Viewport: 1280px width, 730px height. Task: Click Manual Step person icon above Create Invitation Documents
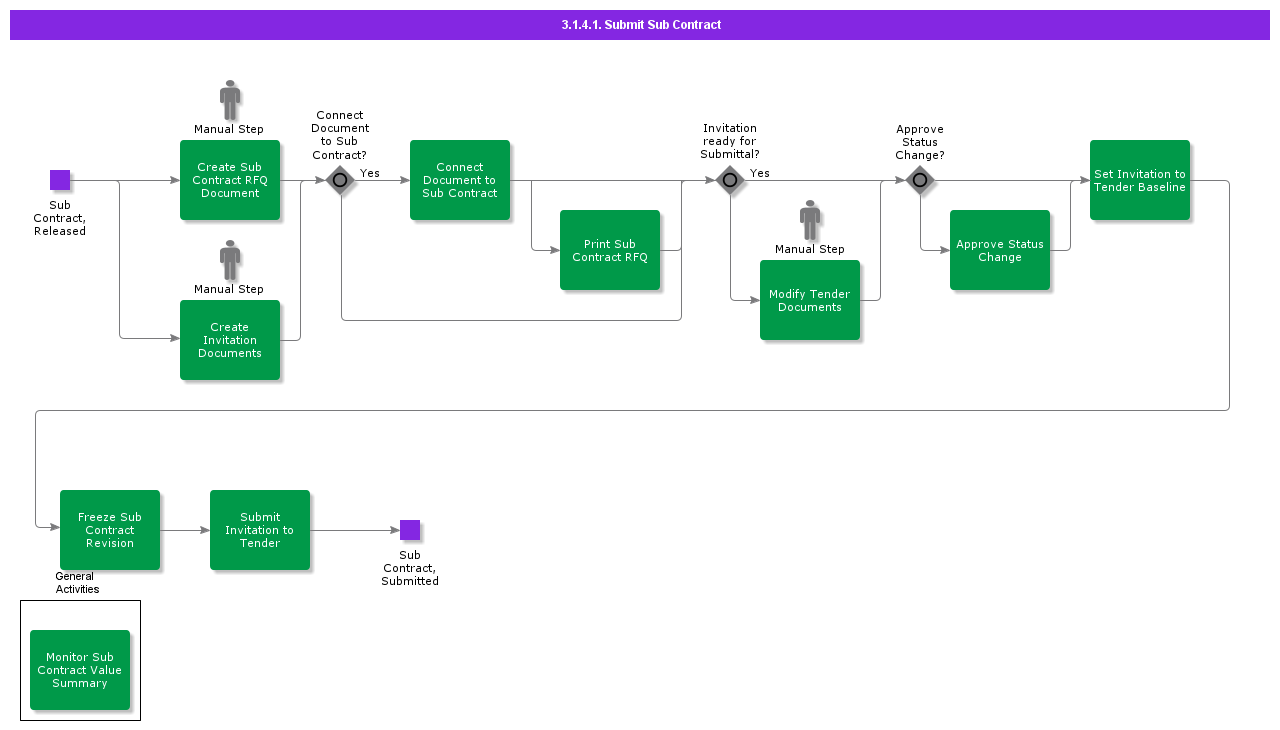click(230, 260)
